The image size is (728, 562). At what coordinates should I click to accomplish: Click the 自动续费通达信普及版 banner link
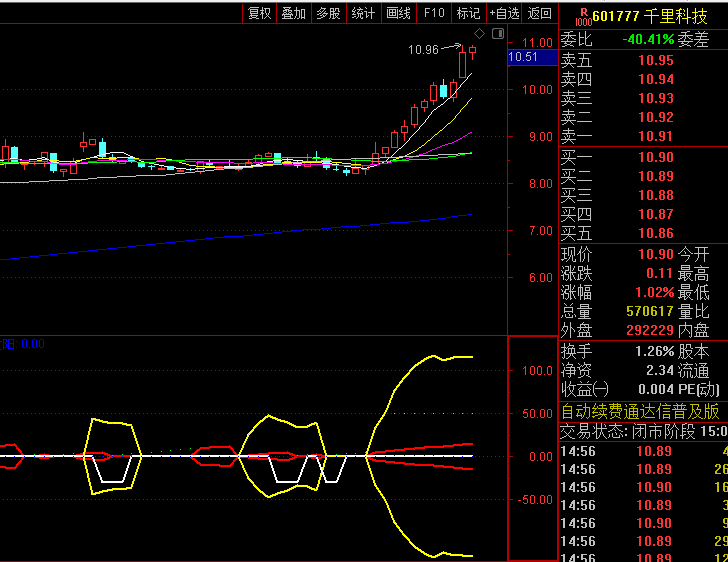pos(640,411)
